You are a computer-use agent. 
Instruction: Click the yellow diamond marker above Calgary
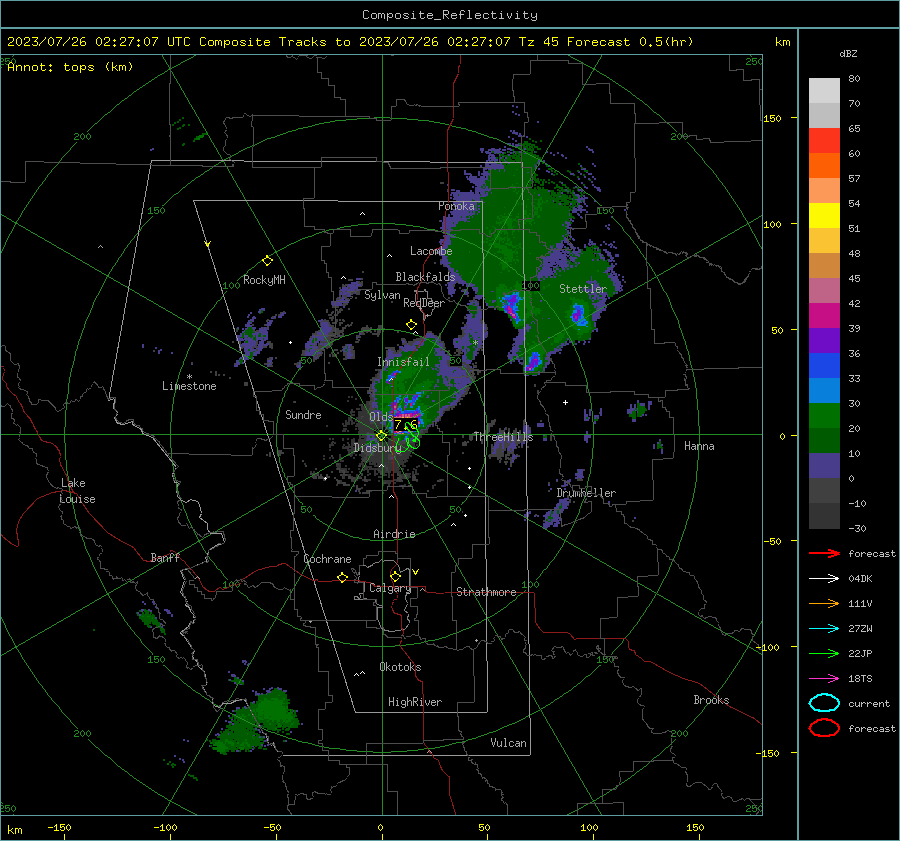pyautogui.click(x=395, y=576)
